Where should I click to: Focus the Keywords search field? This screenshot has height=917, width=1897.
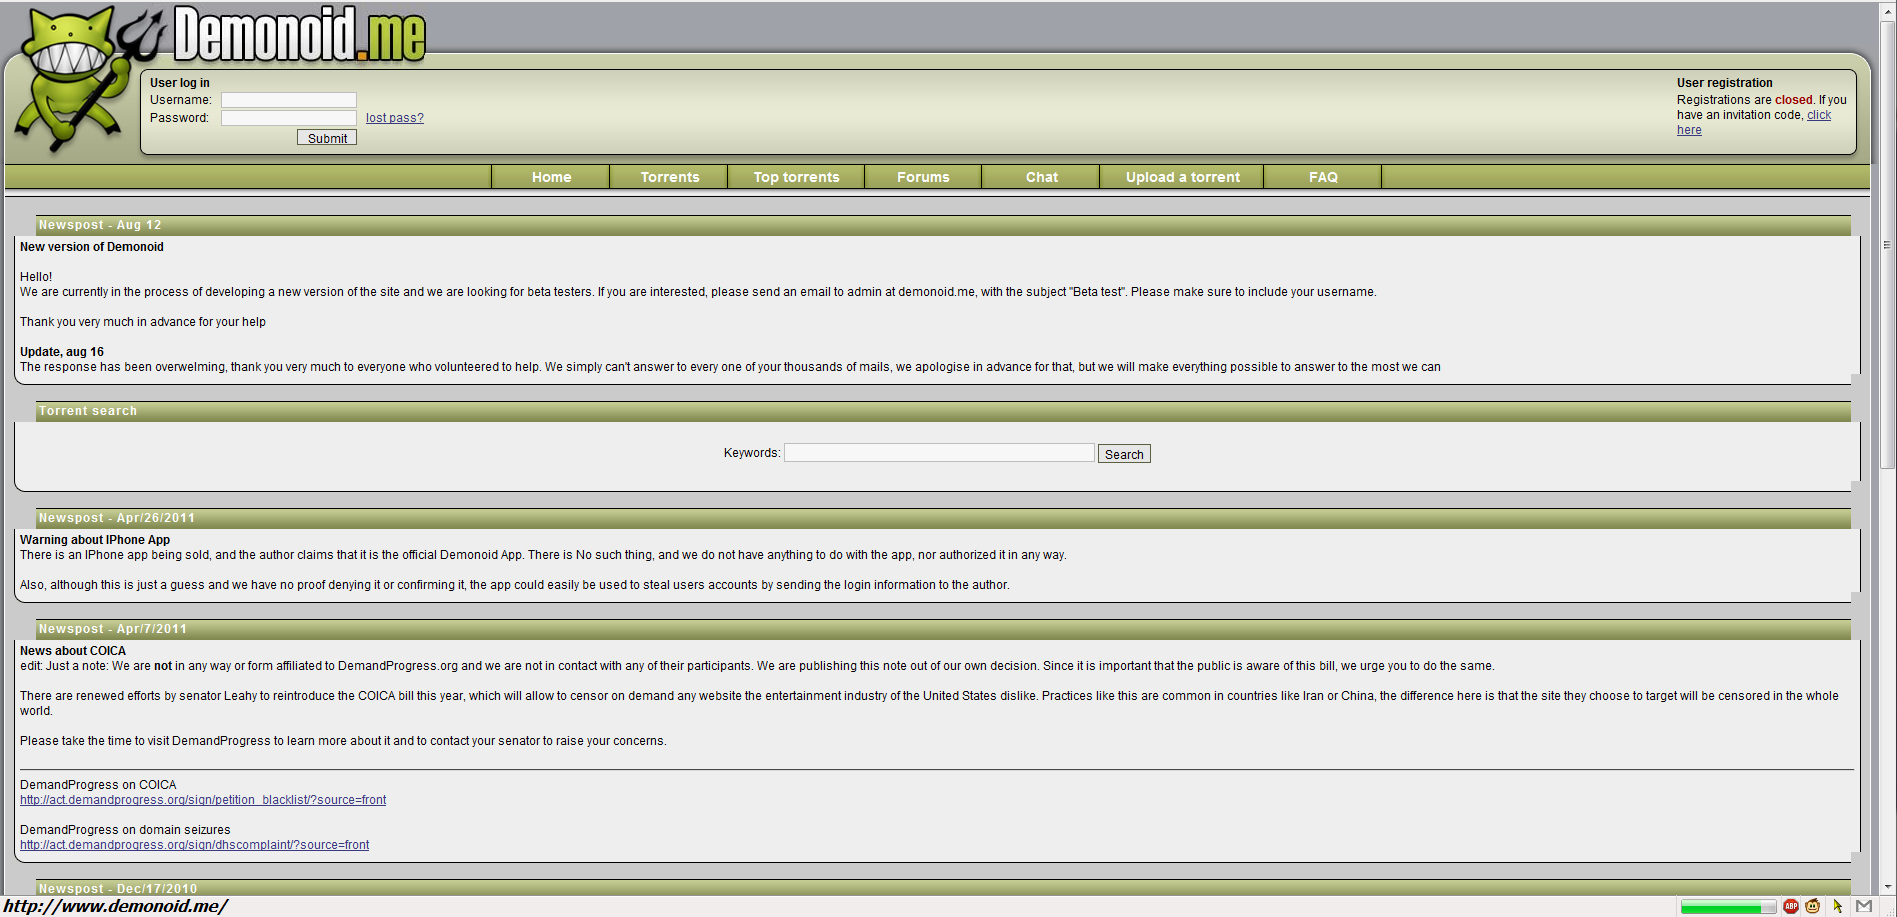pos(939,453)
